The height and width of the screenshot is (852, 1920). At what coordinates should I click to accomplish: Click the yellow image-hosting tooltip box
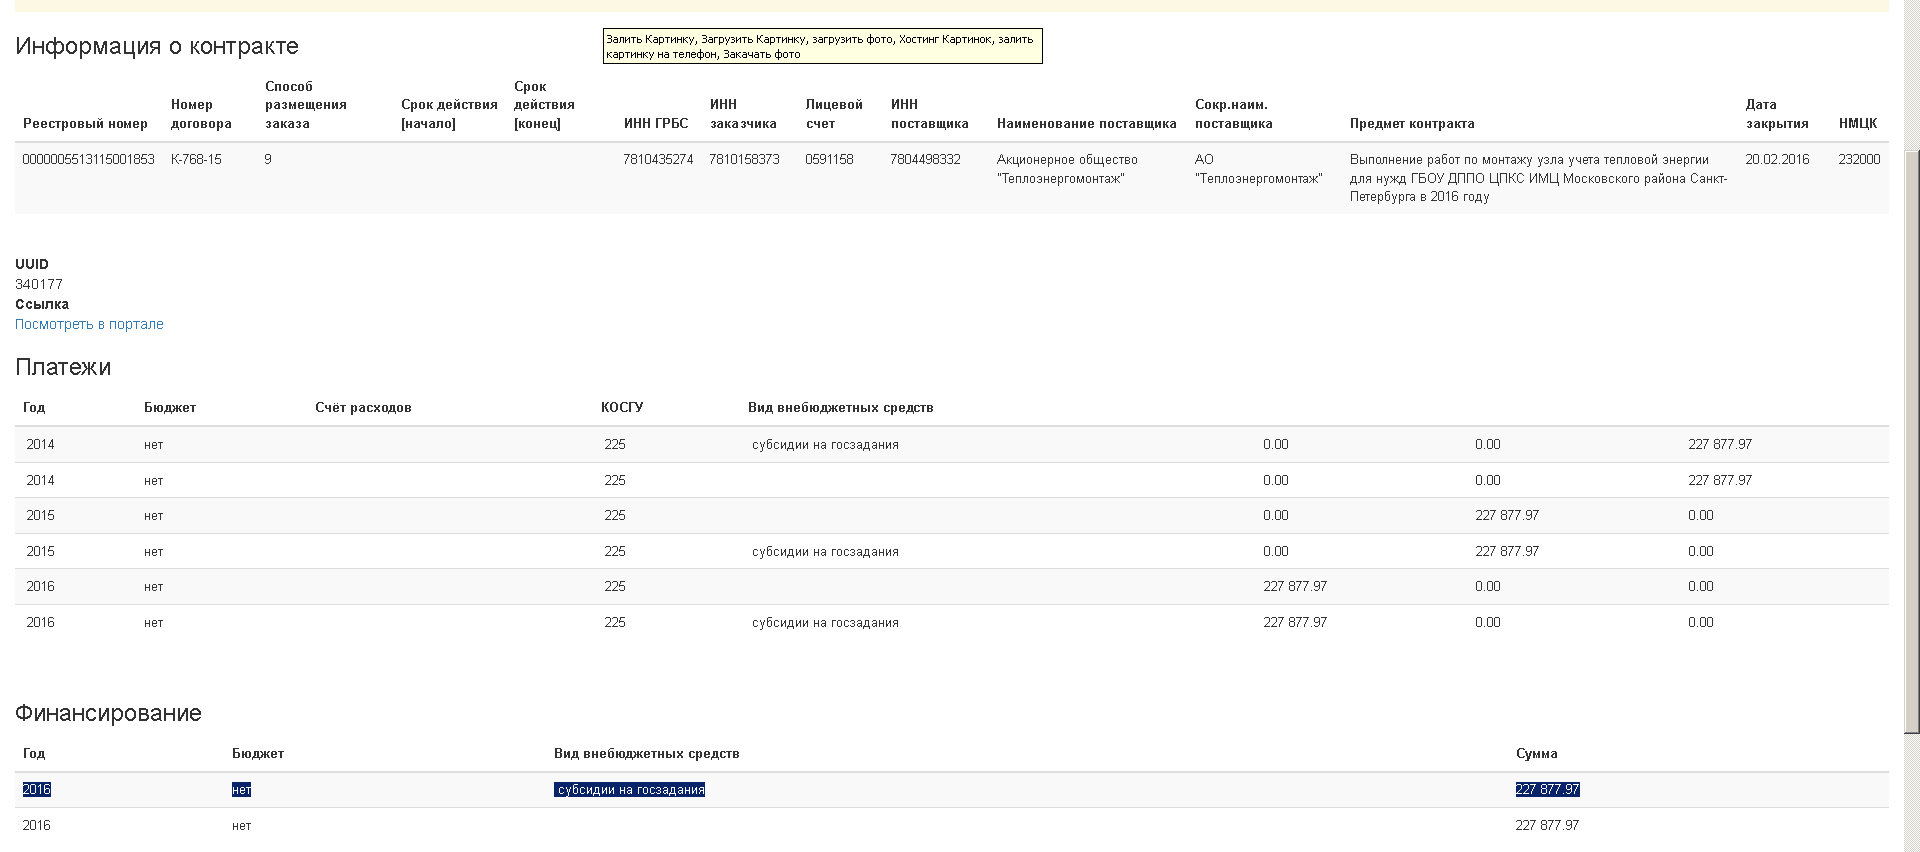tap(822, 46)
